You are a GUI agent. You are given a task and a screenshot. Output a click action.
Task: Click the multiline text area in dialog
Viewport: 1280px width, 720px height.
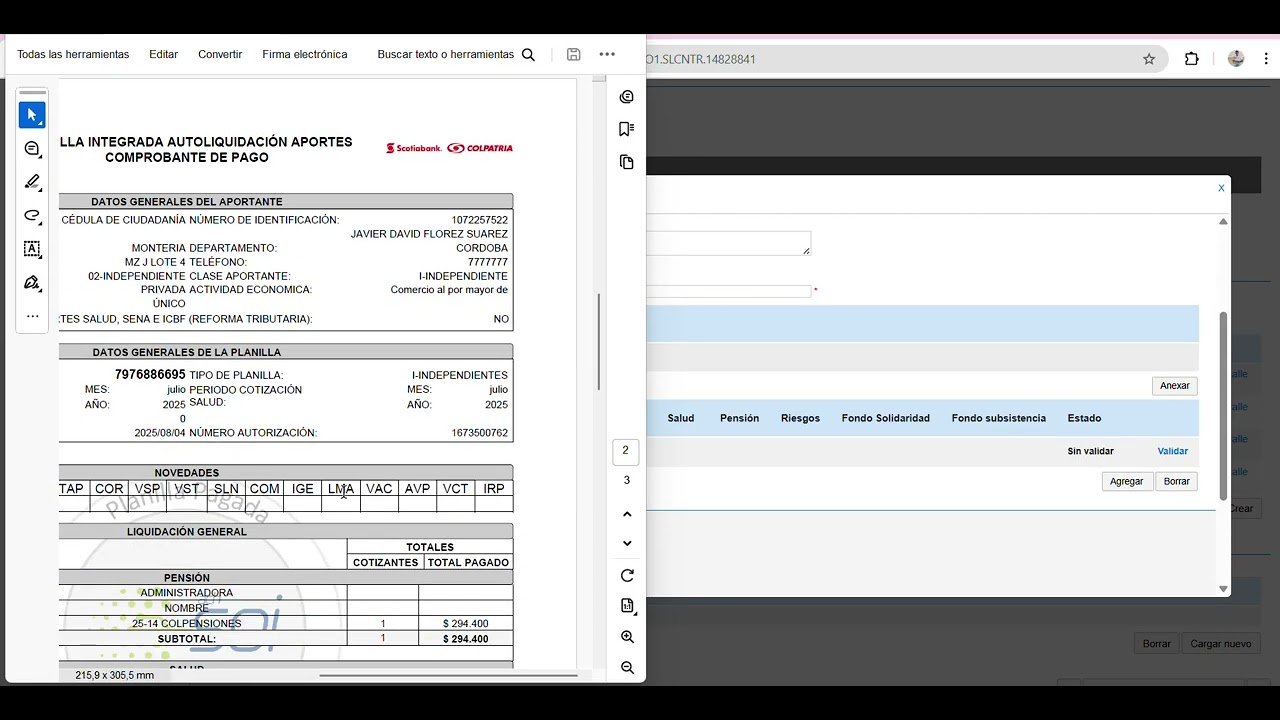[728, 243]
